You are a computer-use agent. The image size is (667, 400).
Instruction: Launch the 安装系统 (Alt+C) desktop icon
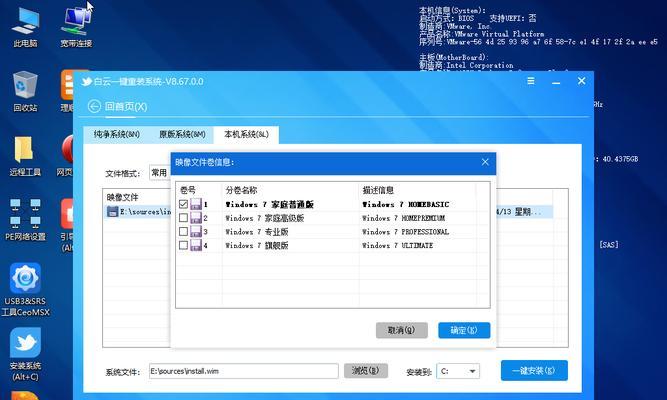26,354
